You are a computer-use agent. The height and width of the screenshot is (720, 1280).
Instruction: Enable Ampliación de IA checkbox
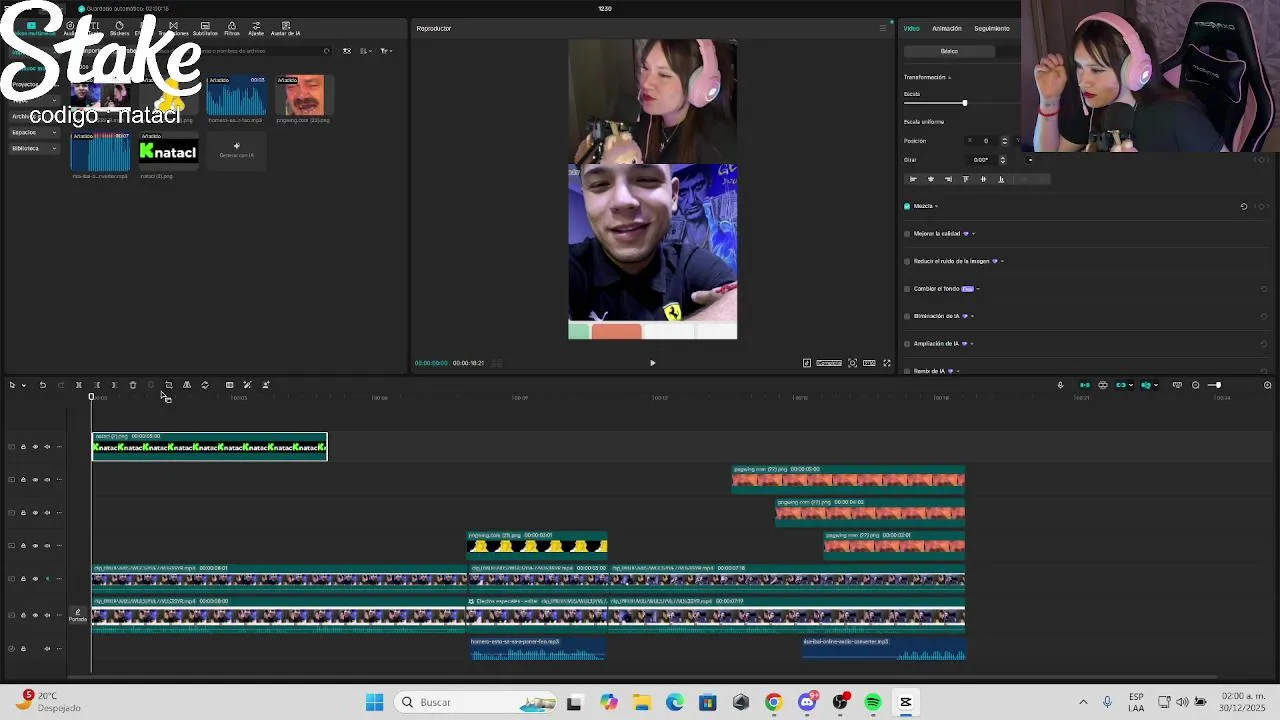[907, 344]
